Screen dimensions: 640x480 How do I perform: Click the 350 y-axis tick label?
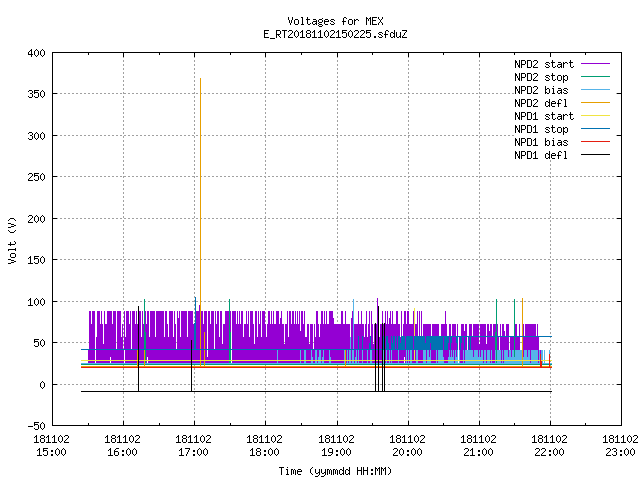click(x=36, y=94)
